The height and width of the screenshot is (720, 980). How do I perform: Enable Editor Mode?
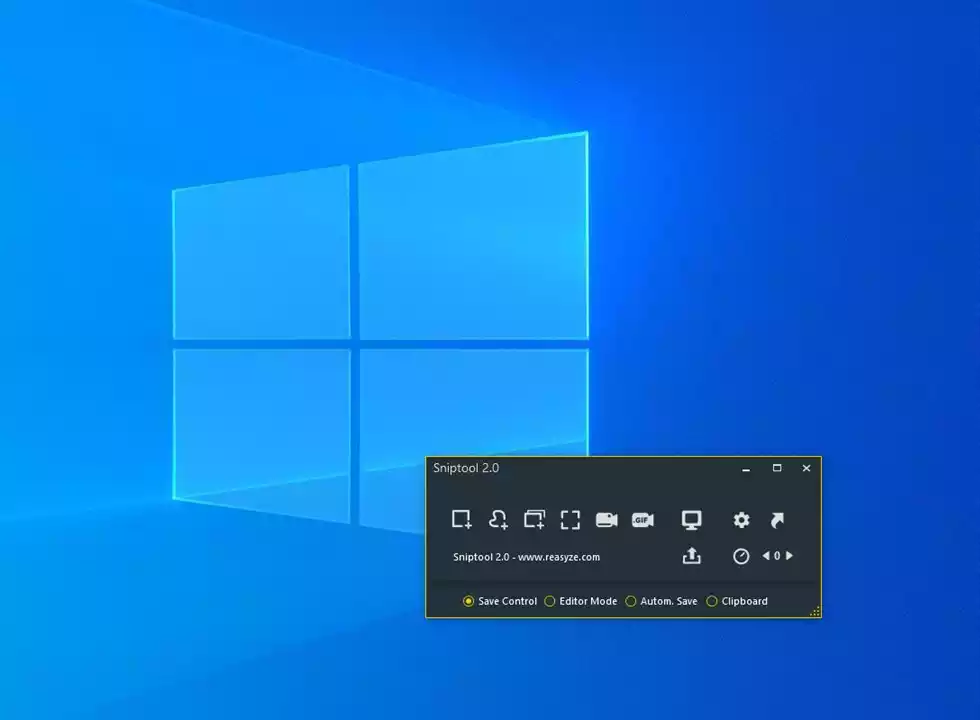tap(550, 601)
